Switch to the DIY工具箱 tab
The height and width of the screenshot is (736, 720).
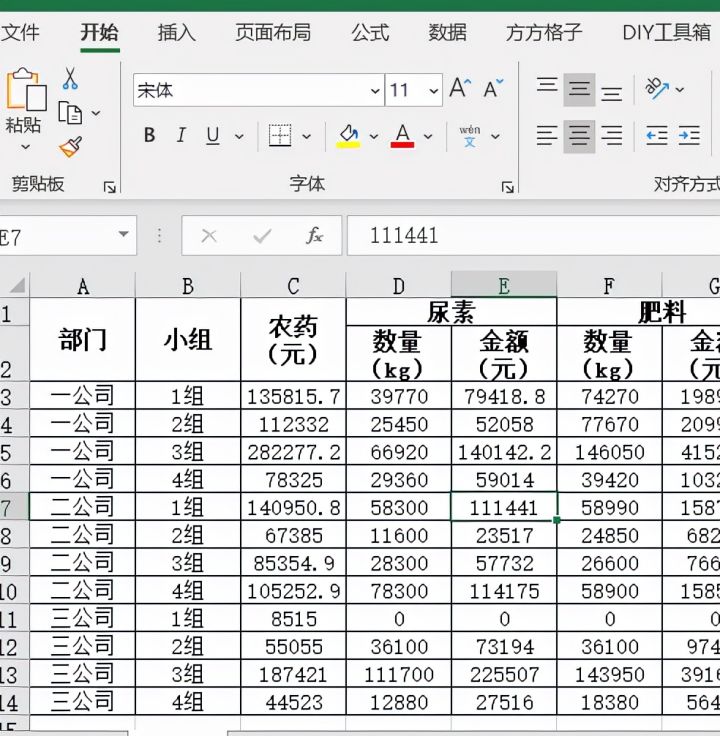pyautogui.click(x=666, y=32)
